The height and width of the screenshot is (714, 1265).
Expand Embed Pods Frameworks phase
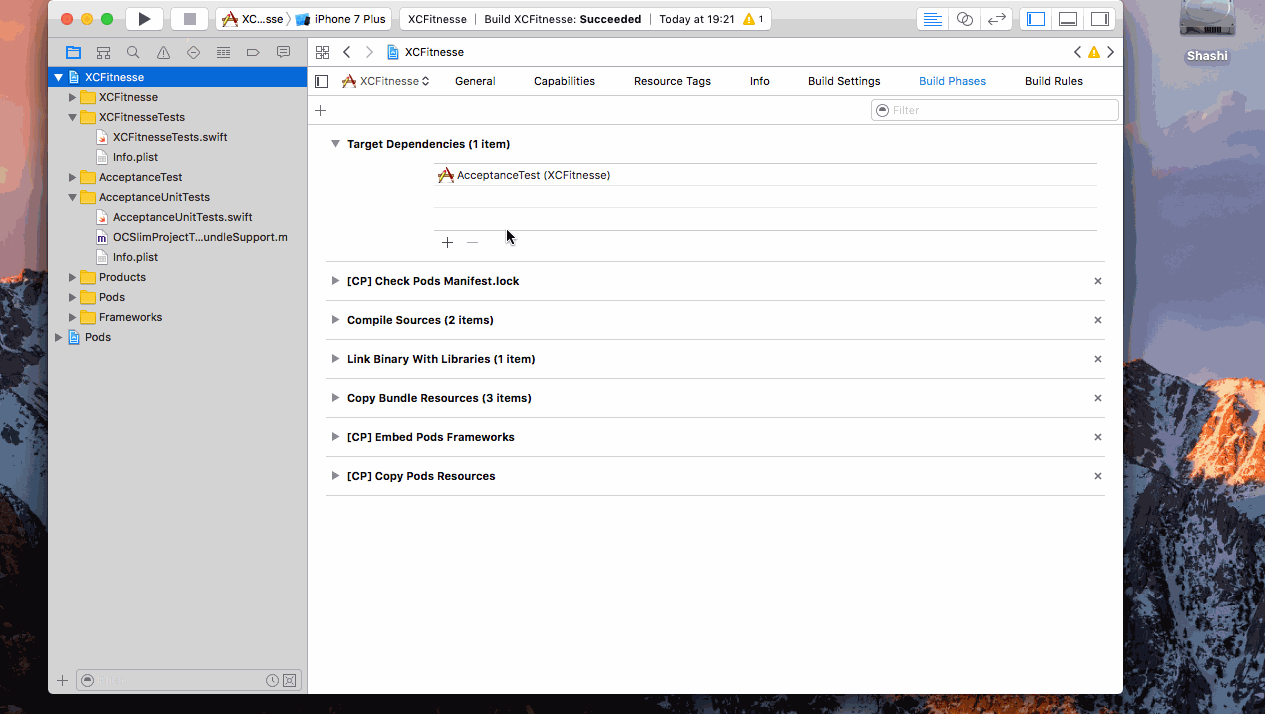click(336, 437)
